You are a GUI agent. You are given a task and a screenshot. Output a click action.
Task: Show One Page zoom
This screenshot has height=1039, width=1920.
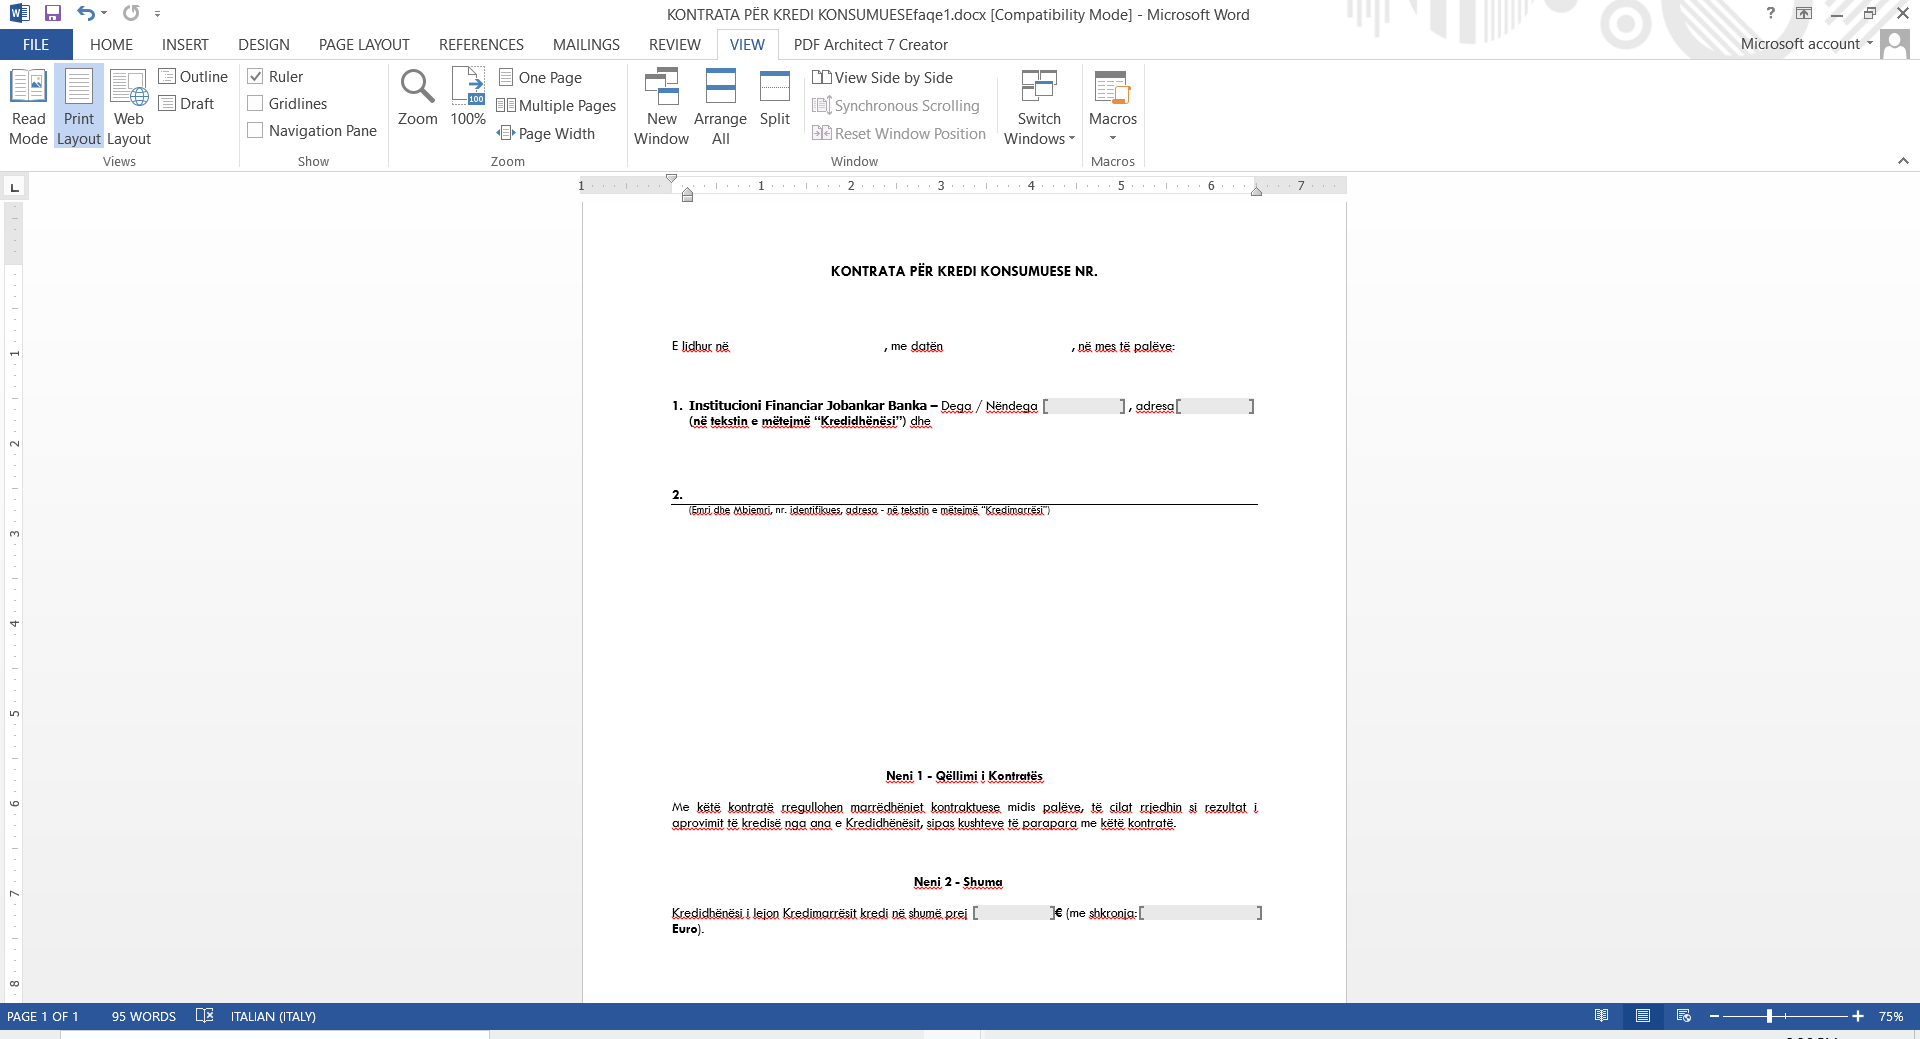click(540, 77)
